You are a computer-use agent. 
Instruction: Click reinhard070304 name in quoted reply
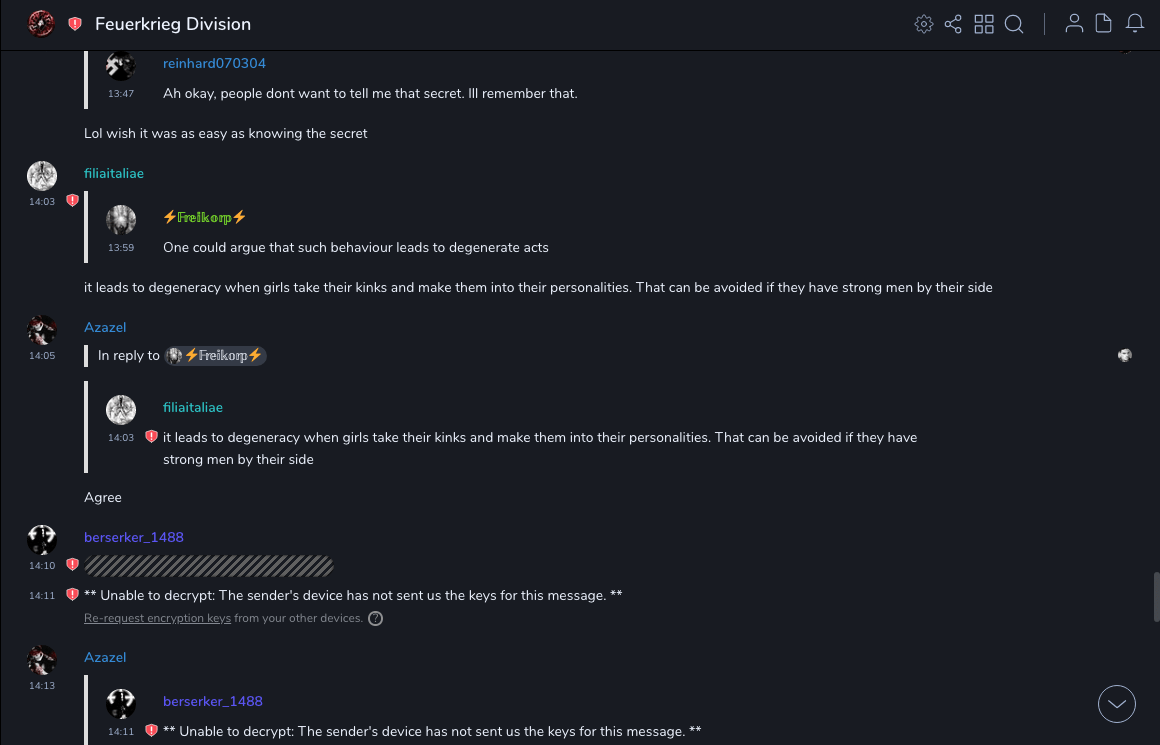(214, 64)
